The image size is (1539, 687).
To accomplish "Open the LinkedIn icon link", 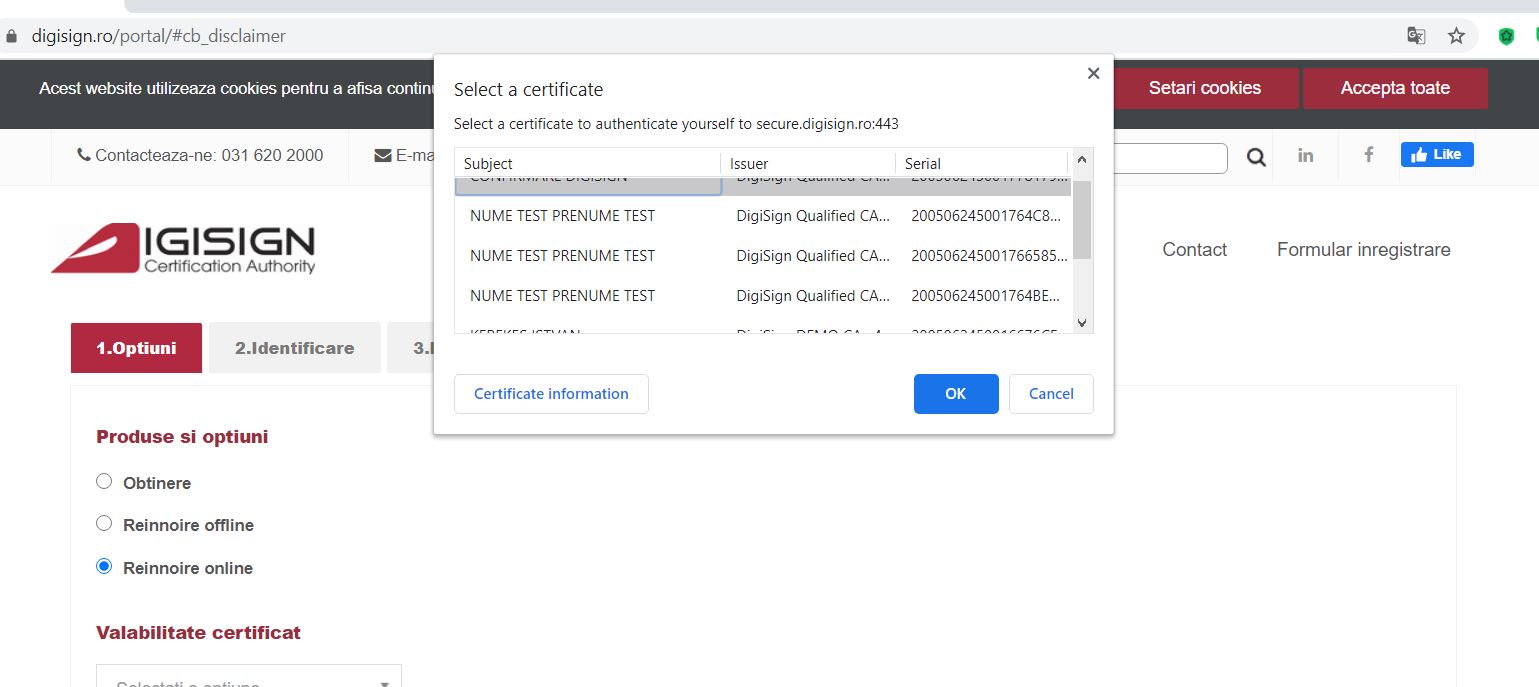I will [x=1305, y=155].
